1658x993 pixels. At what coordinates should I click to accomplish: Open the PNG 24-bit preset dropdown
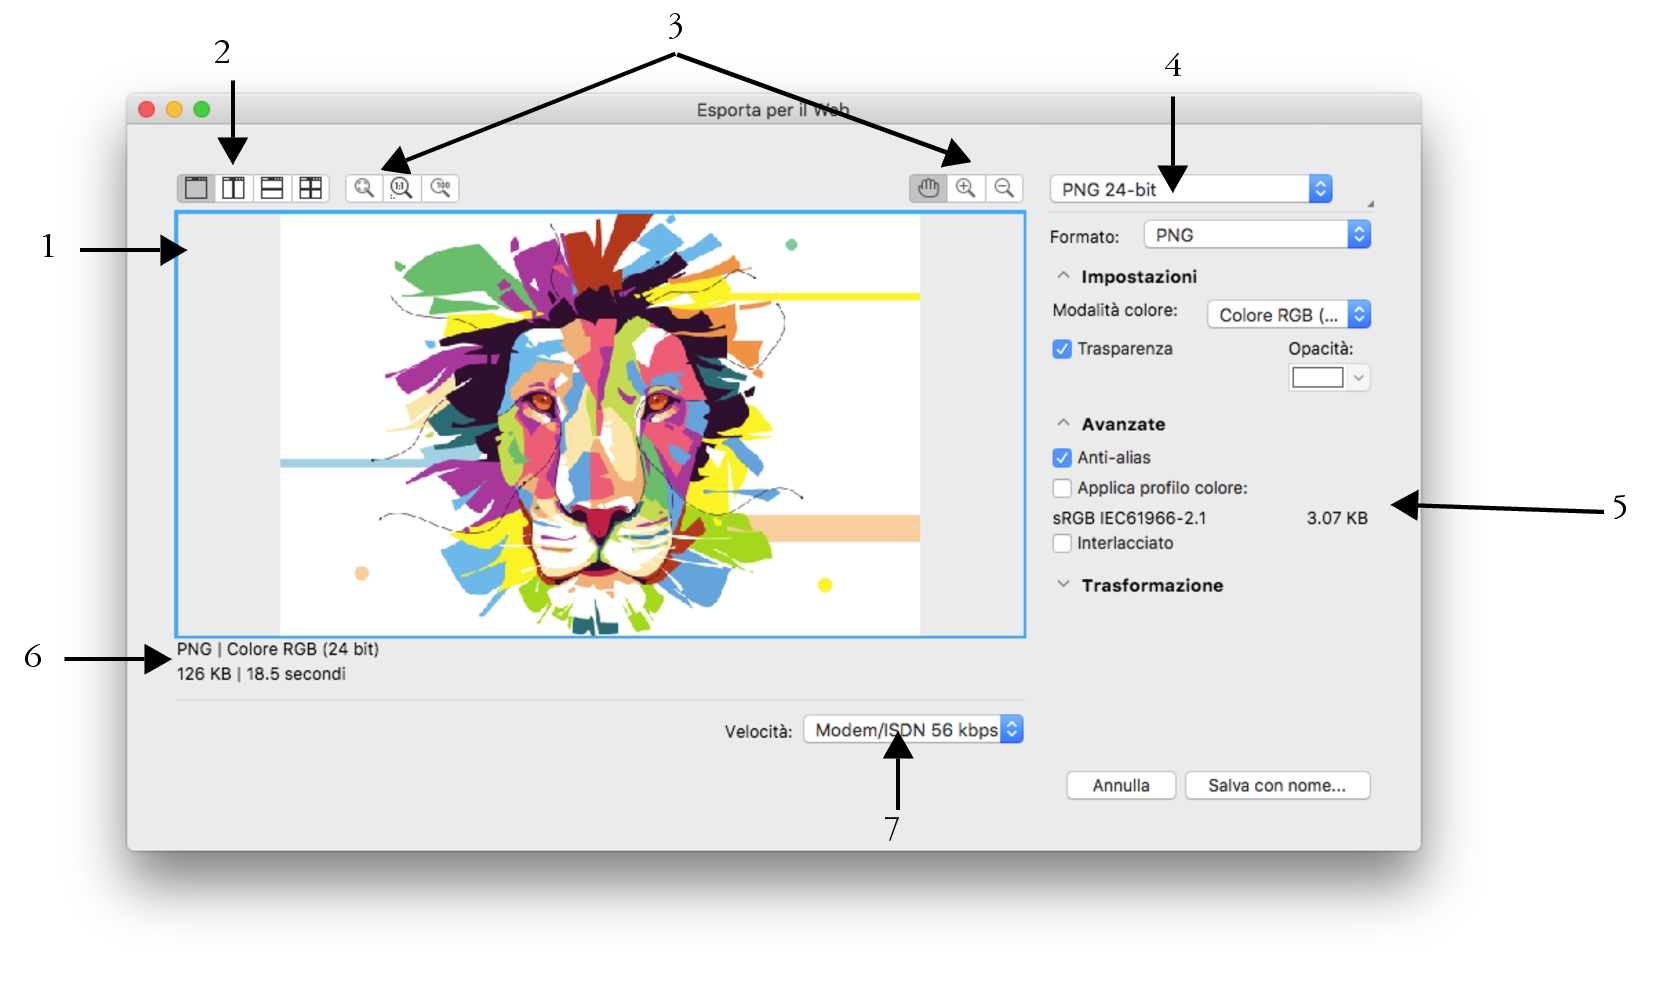pos(1190,189)
